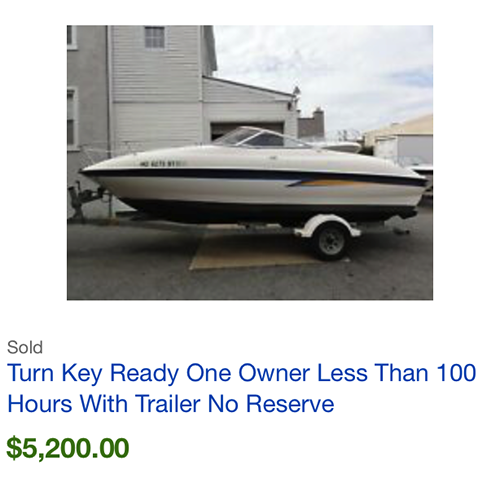
Task: Open the boat listing thumbnail photo
Action: [250, 162]
